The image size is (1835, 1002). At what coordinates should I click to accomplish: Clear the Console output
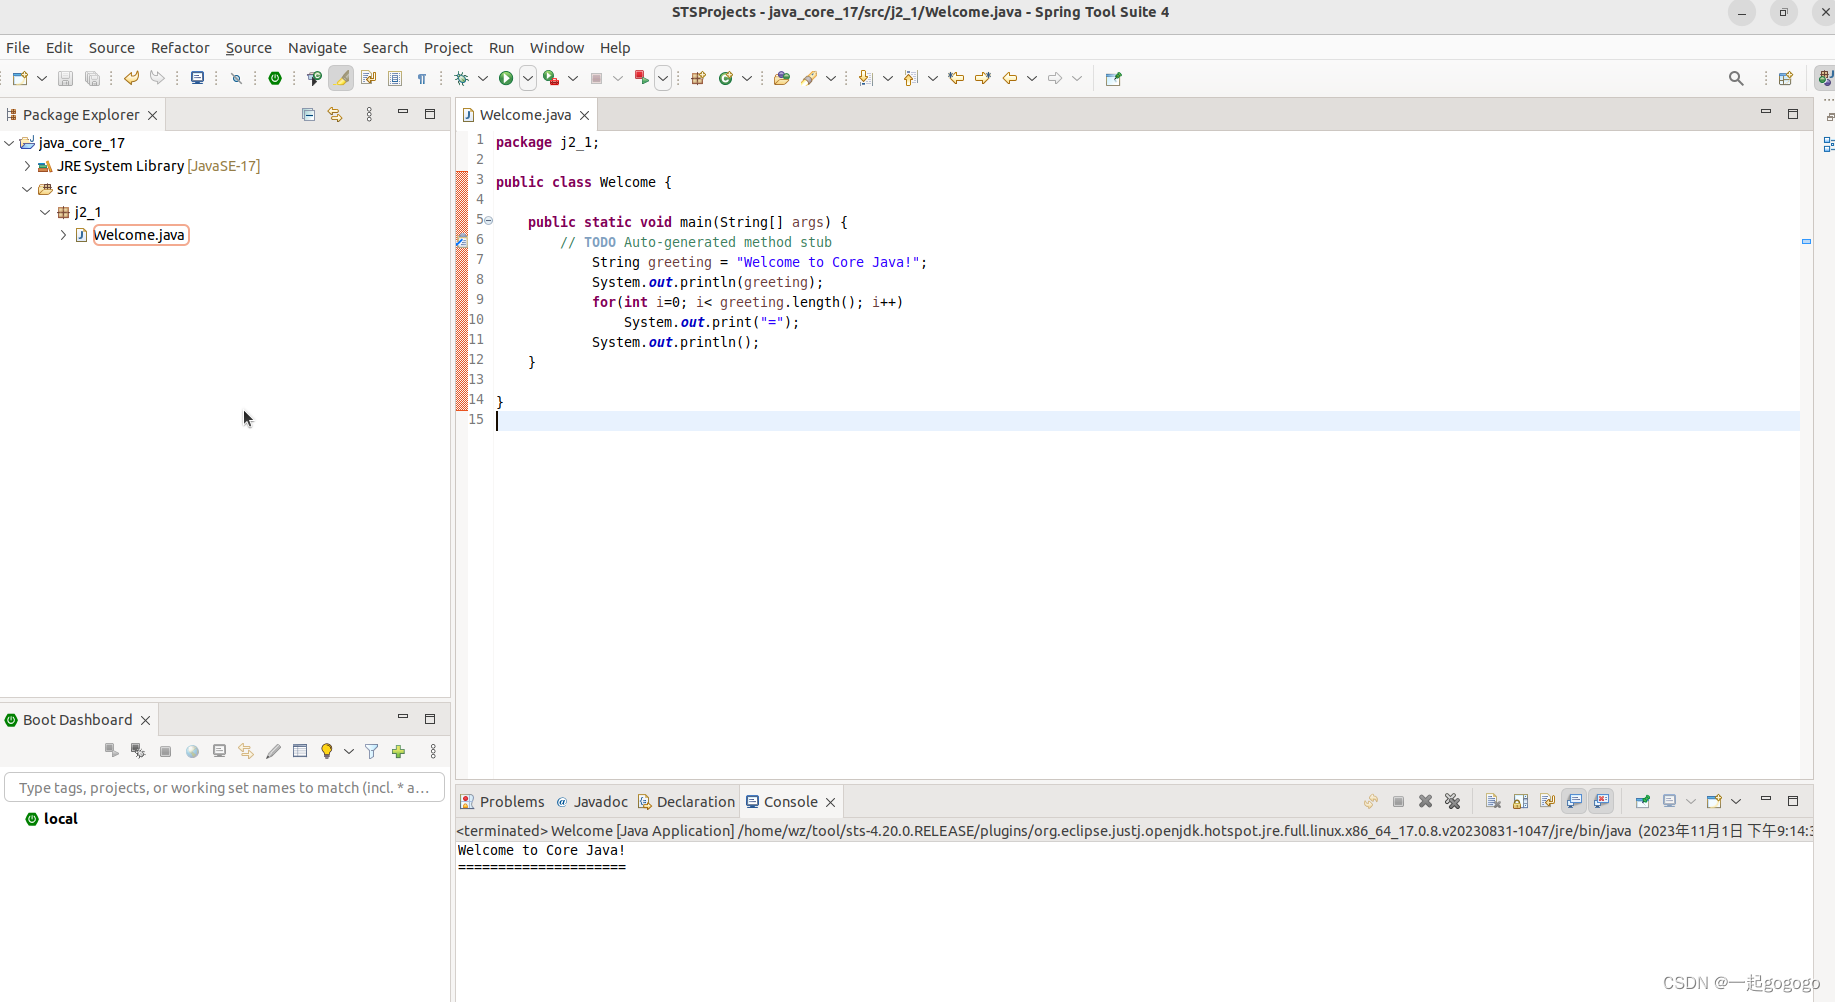pos(1494,801)
